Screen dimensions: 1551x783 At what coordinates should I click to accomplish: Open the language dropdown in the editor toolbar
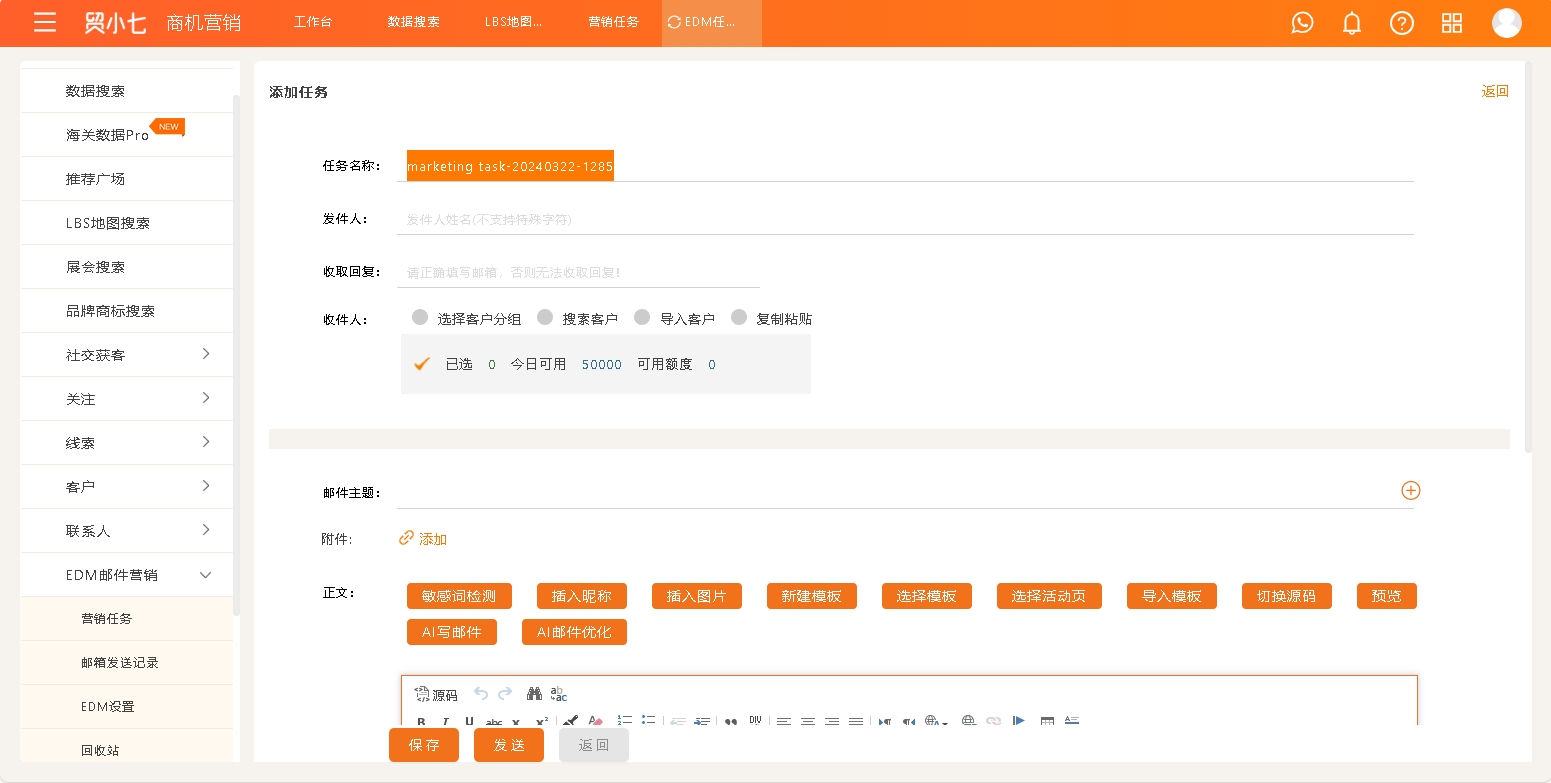point(936,721)
